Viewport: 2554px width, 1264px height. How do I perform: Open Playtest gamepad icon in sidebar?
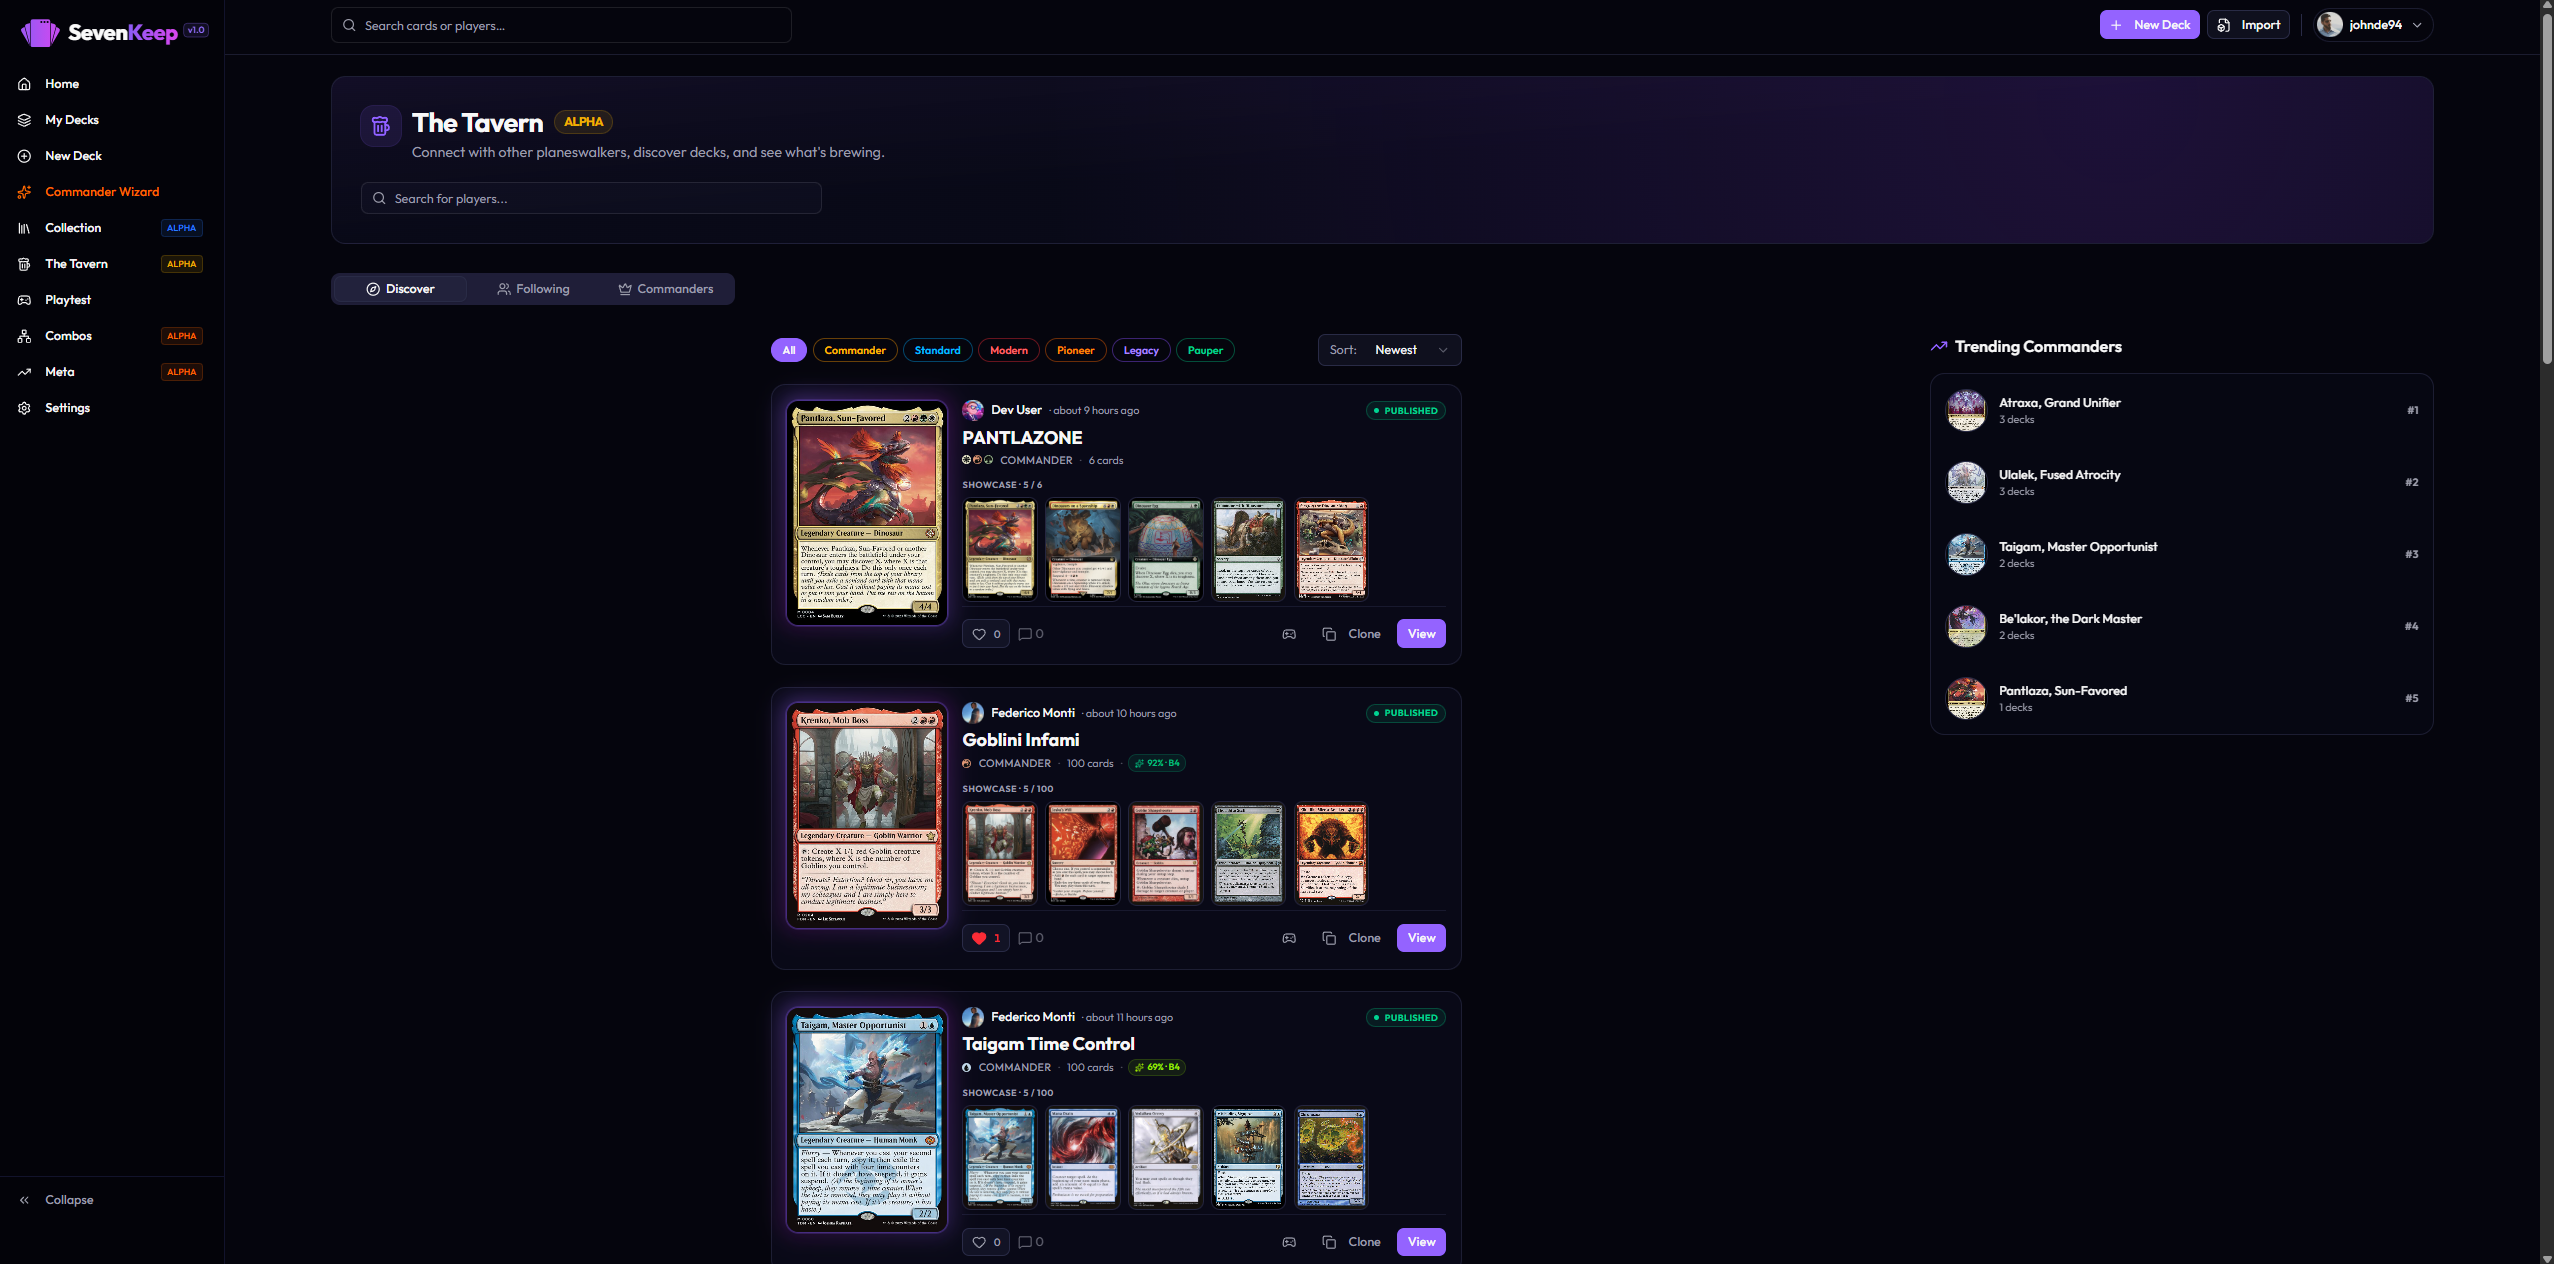pyautogui.click(x=24, y=300)
